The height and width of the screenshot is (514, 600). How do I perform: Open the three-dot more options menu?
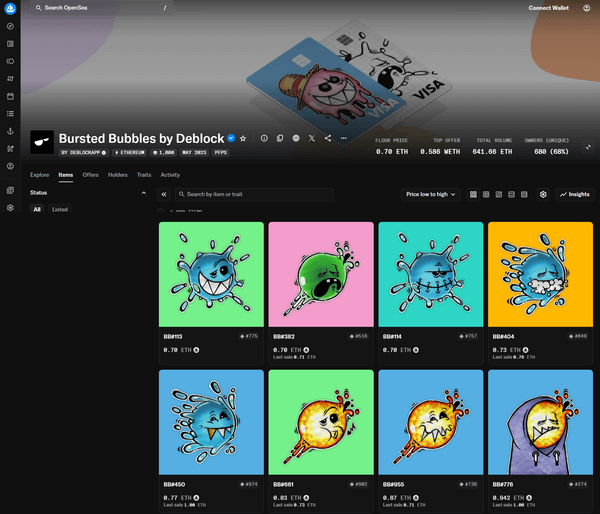point(344,138)
